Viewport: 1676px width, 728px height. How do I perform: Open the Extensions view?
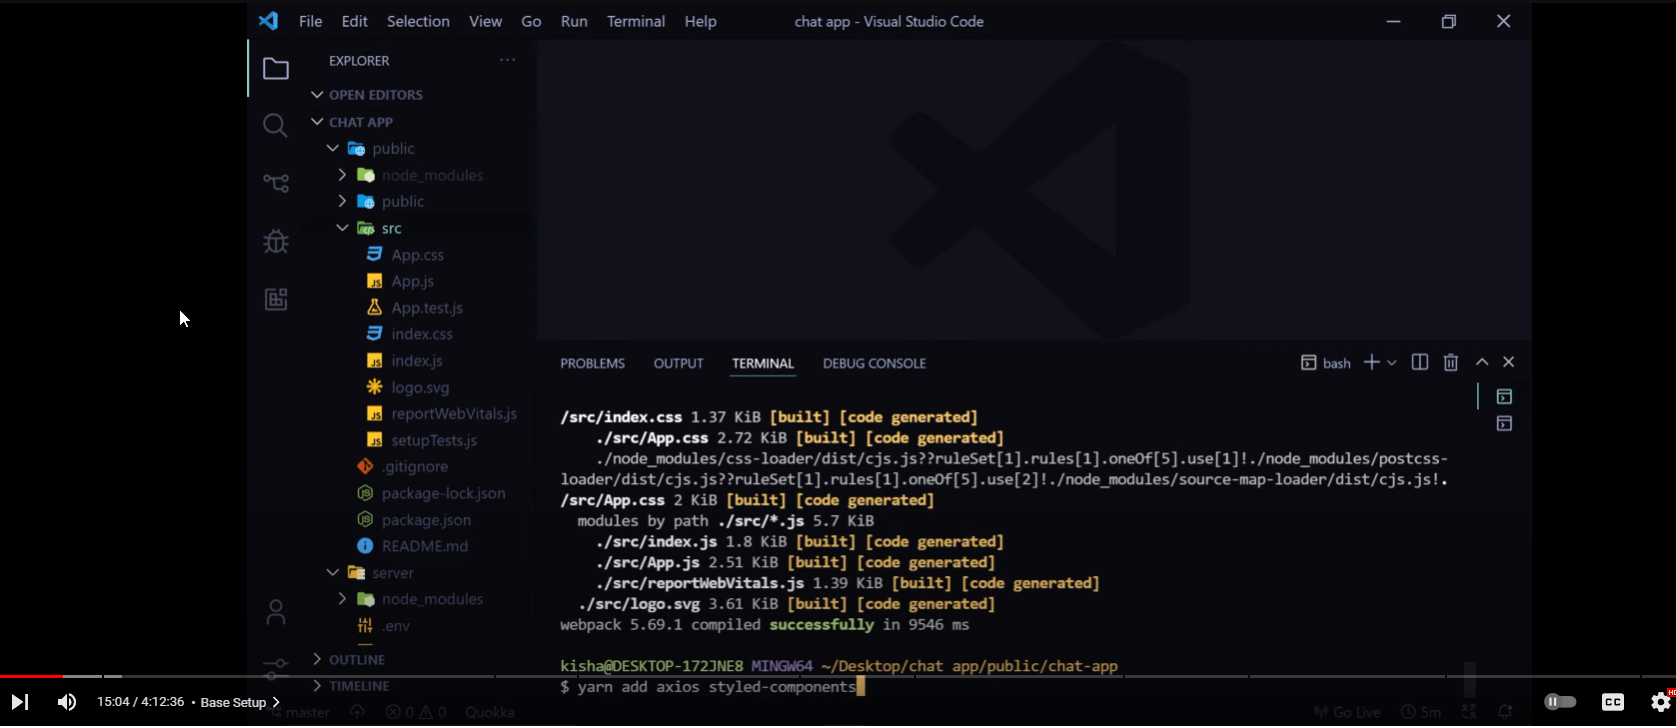click(x=275, y=299)
